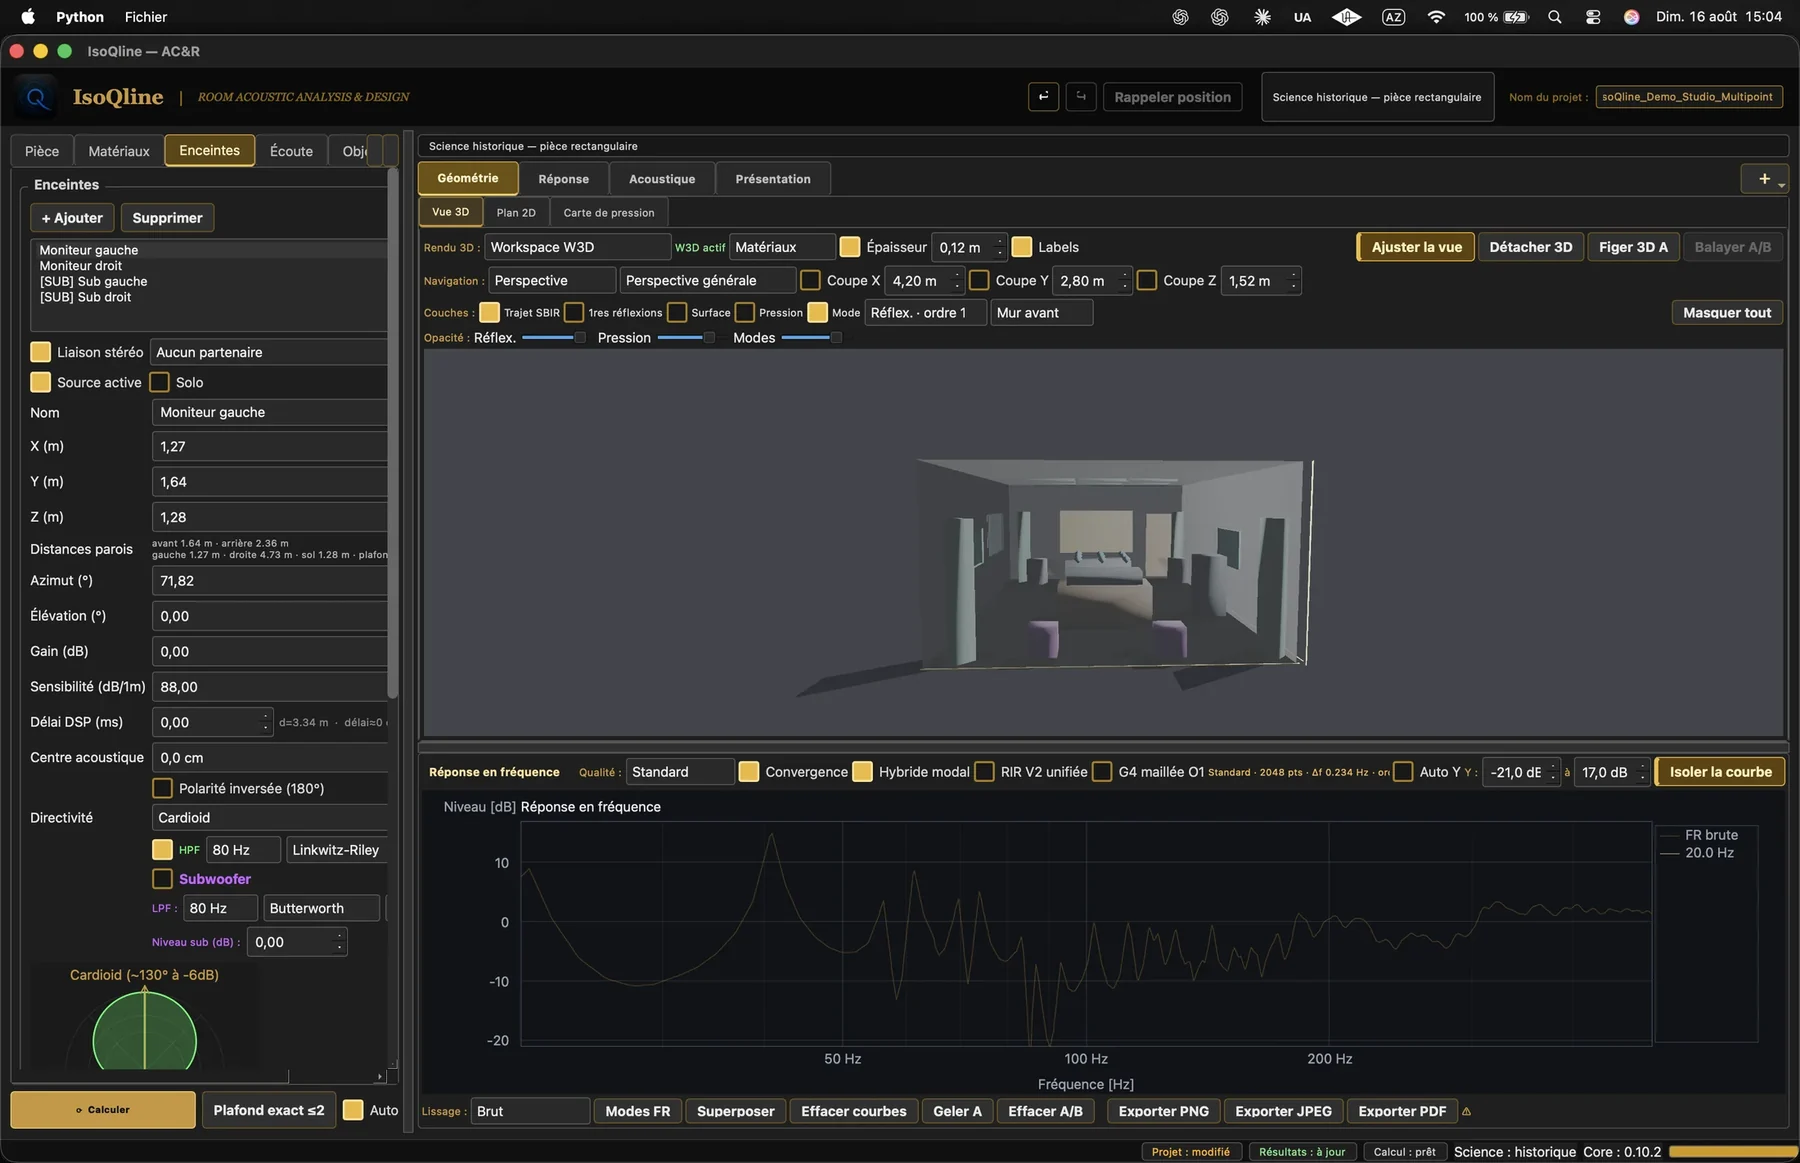Screen dimensions: 1800x1163
Task: Click the UA text menu bar icon
Action: coord(1302,17)
